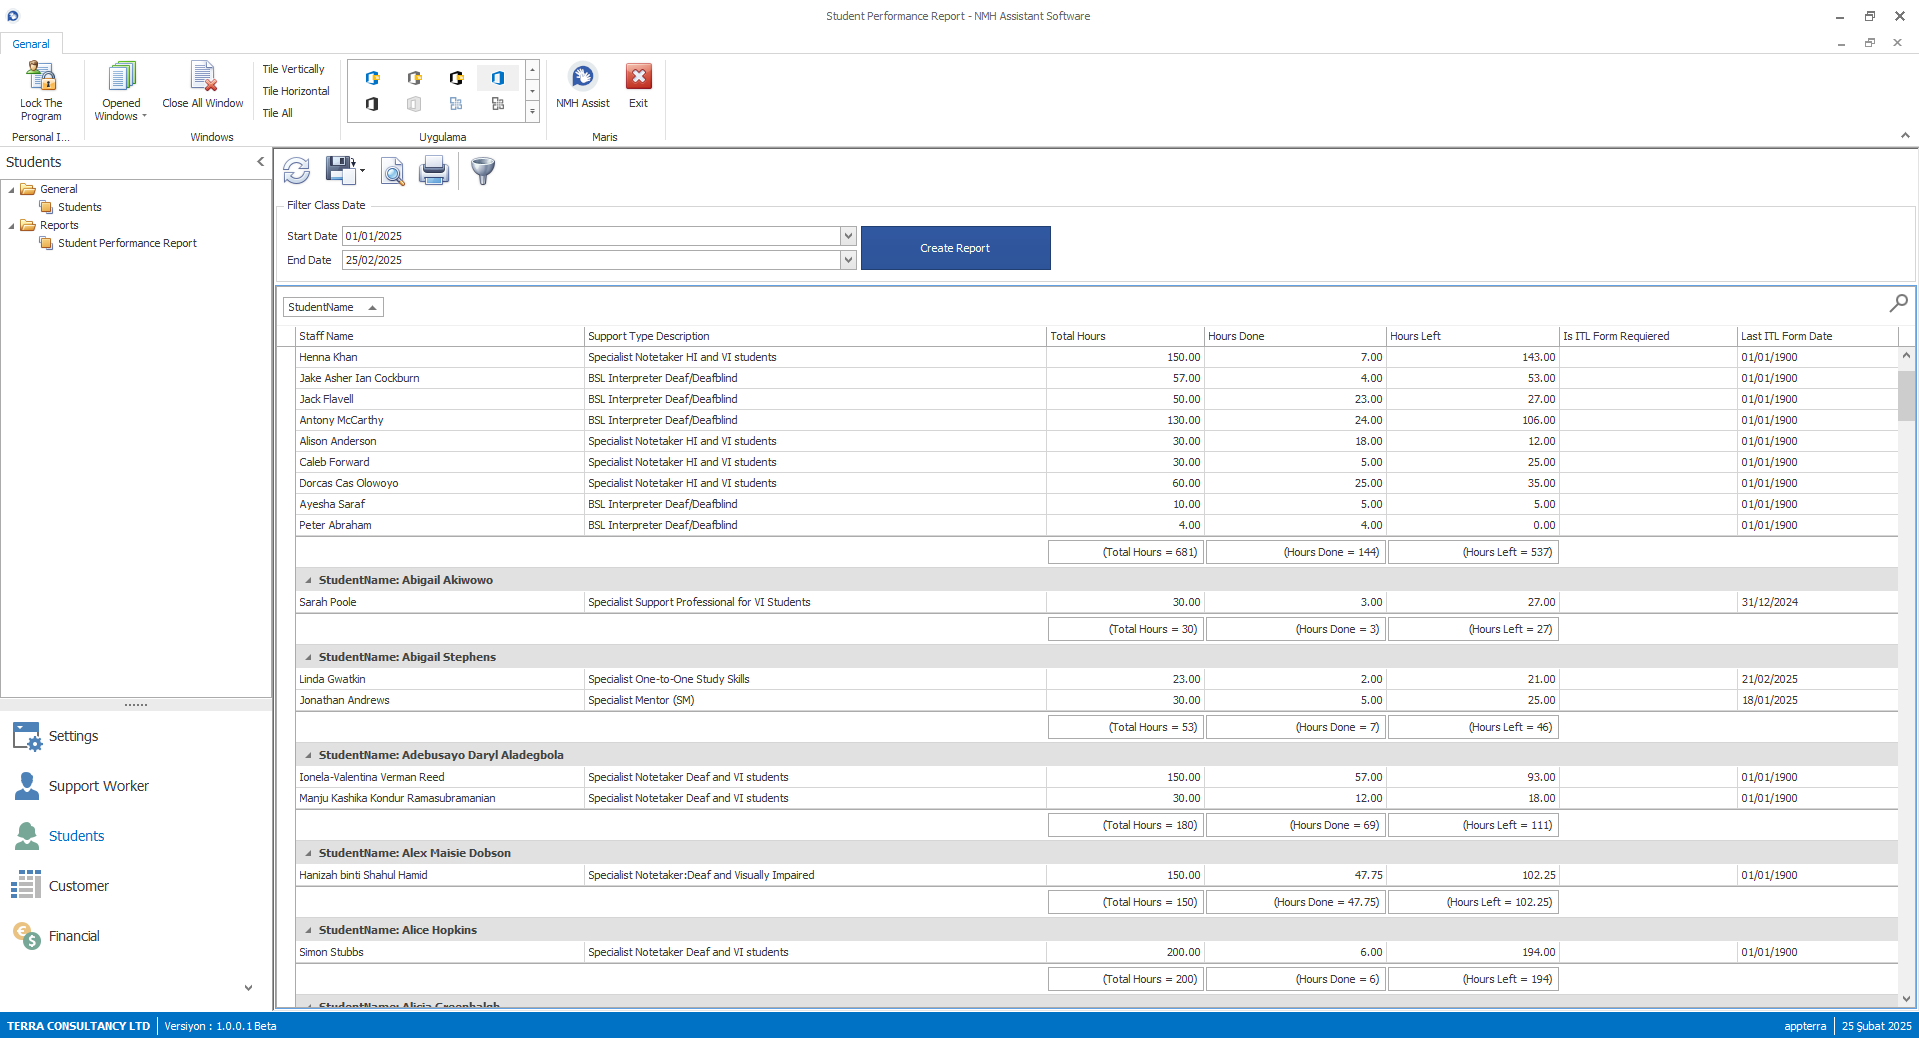Viewport: 1919px width, 1038px height.
Task: Click the Last ITL Form Date header
Action: 1817,336
